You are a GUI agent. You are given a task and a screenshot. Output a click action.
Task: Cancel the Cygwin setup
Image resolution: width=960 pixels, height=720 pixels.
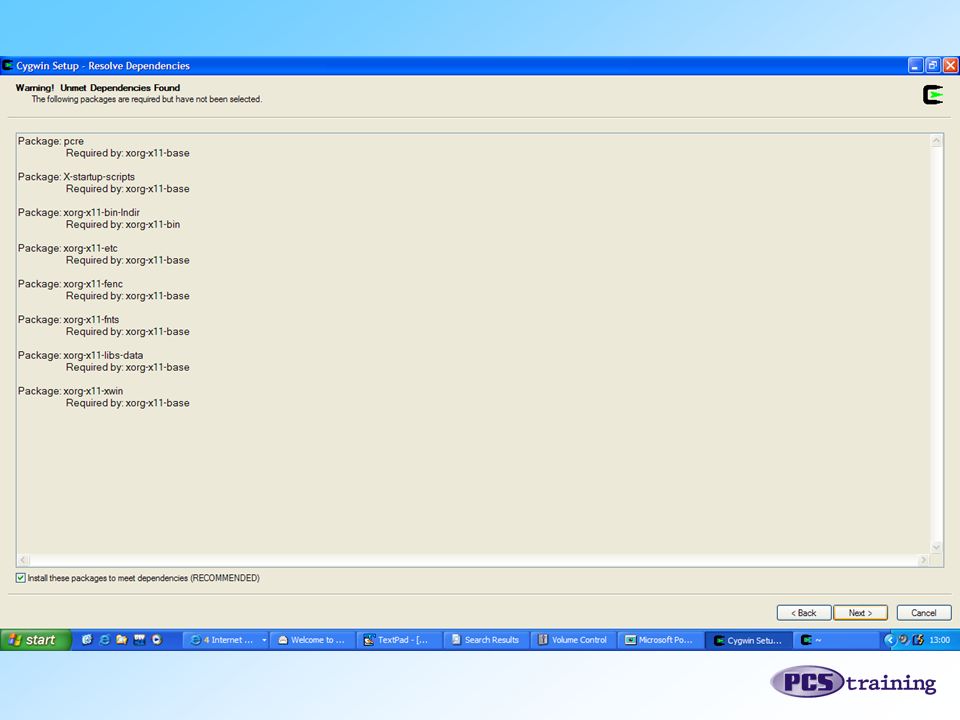click(924, 613)
